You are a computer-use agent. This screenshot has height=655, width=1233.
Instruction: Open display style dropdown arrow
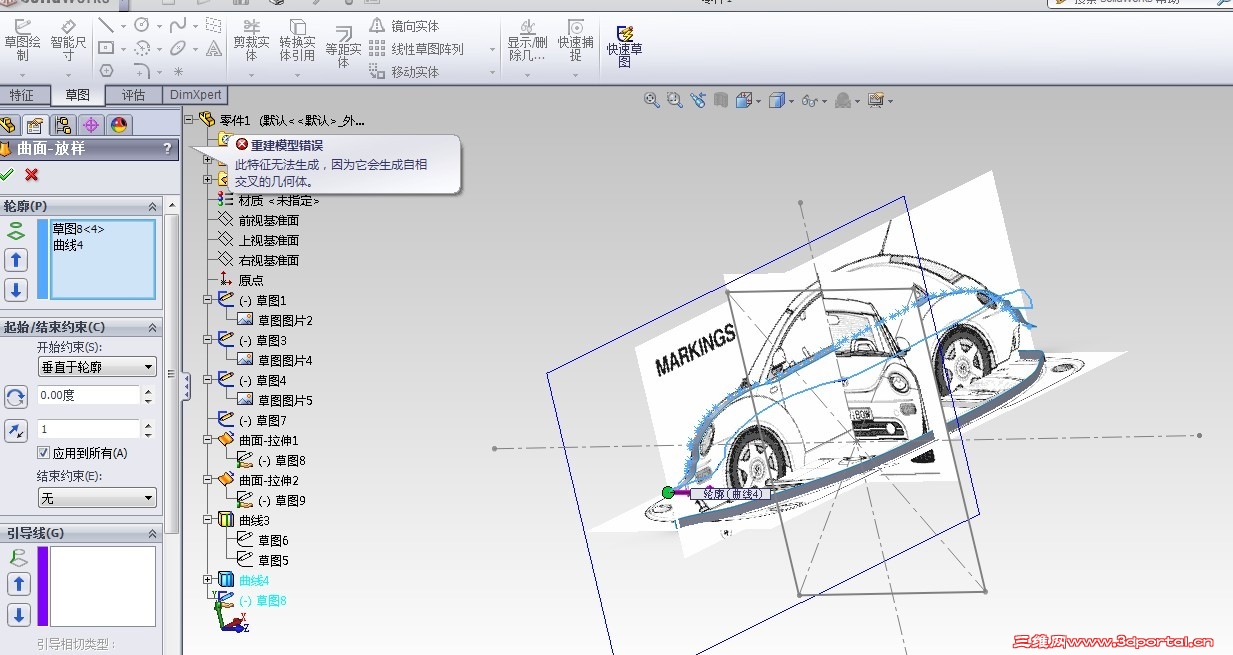790,101
